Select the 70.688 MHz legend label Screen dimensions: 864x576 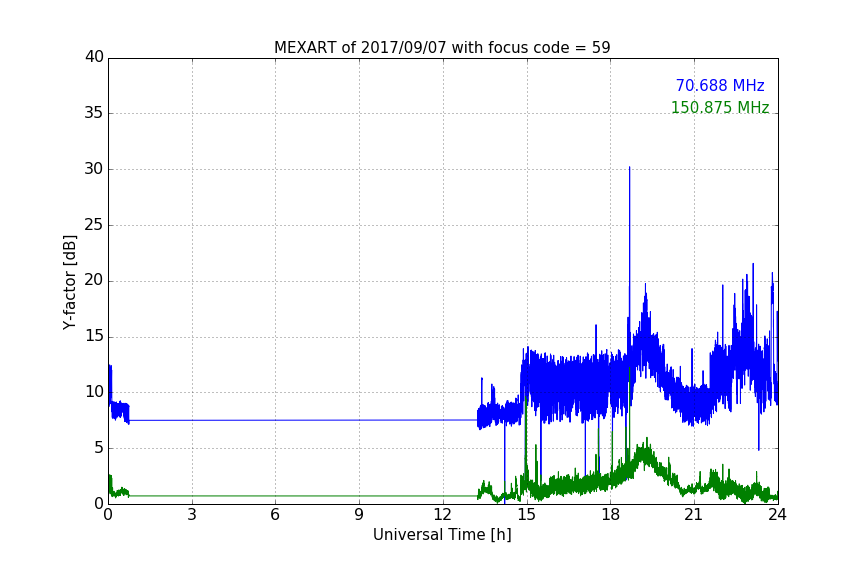720,85
